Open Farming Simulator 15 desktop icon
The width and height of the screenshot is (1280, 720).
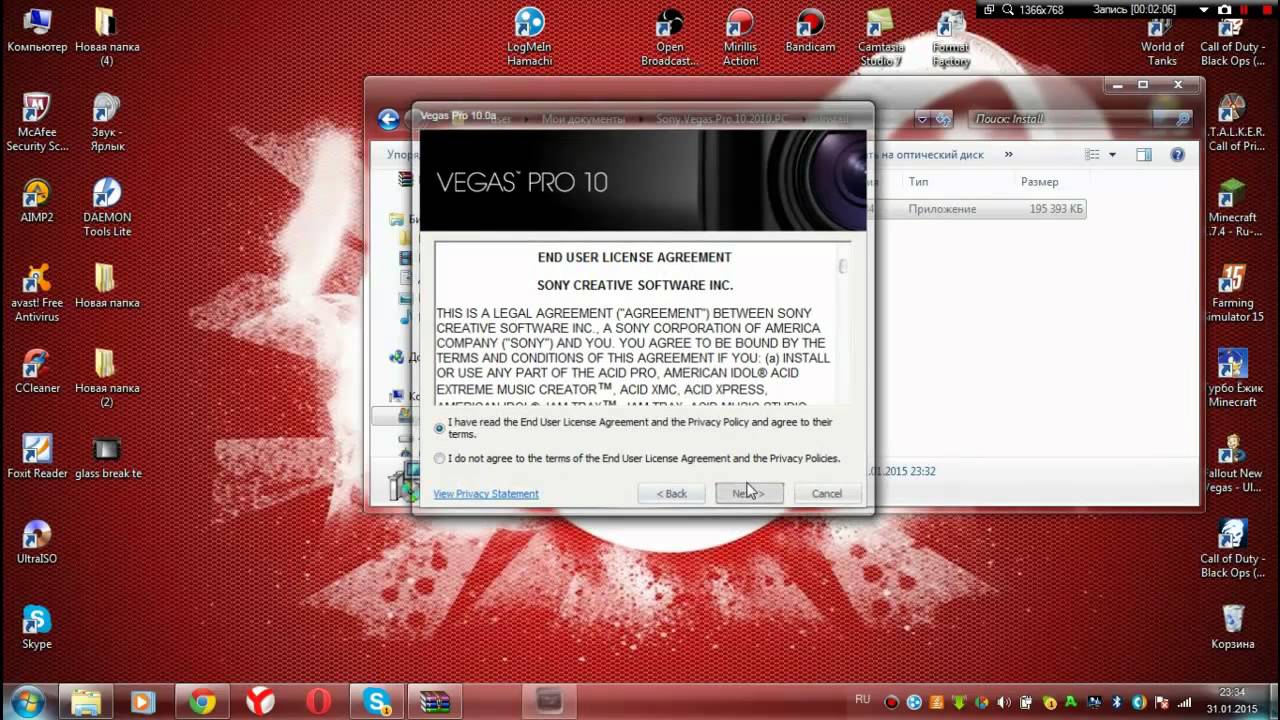click(x=1233, y=293)
